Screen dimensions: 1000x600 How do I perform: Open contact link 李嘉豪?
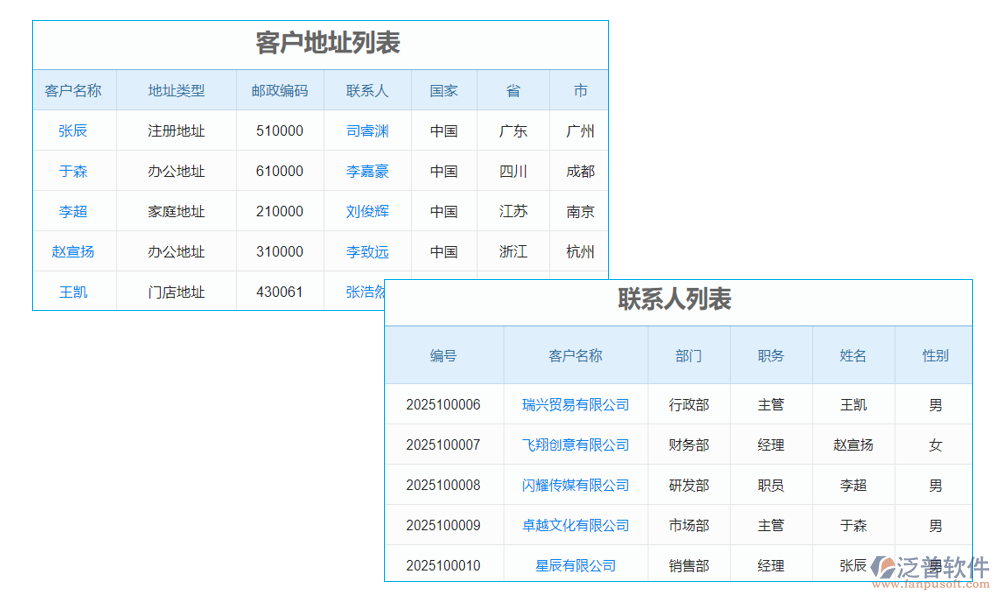click(367, 171)
